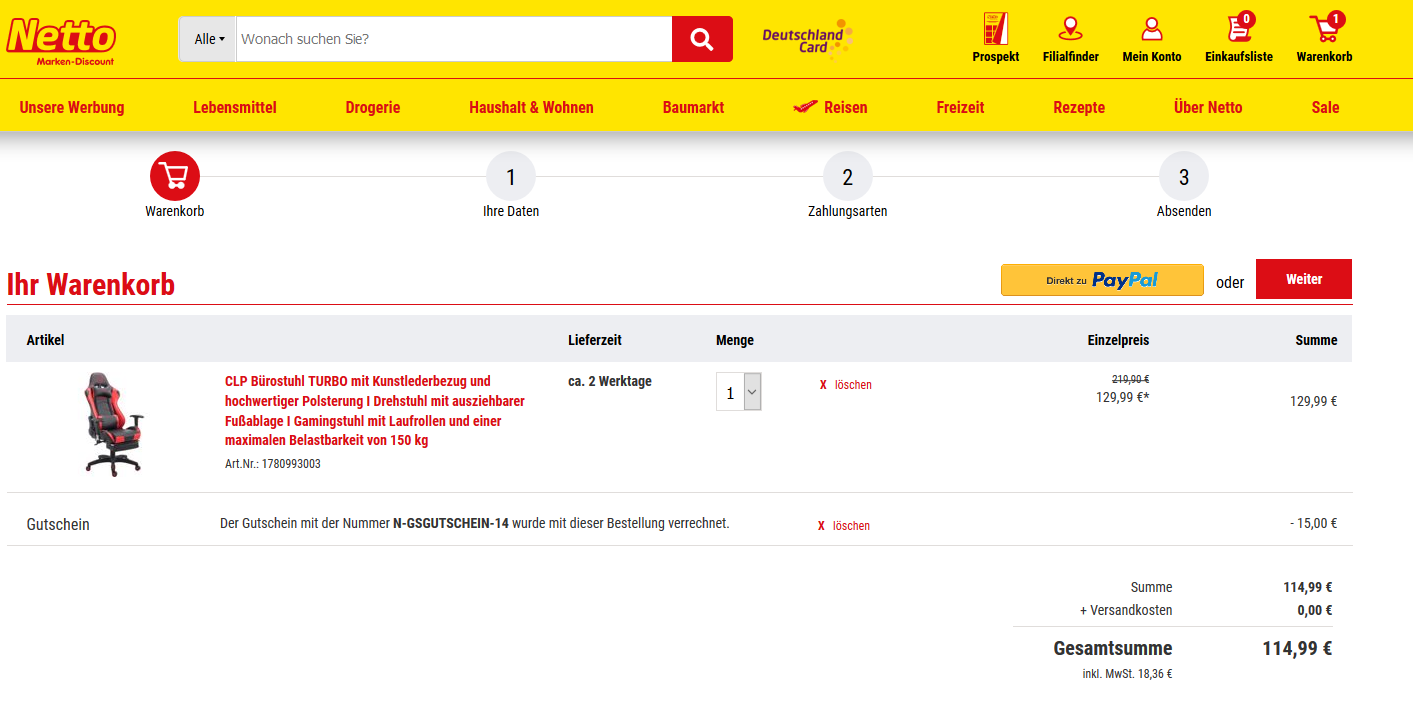Click the Netto Marken-Discount logo
This screenshot has width=1413, height=701.
point(61,40)
